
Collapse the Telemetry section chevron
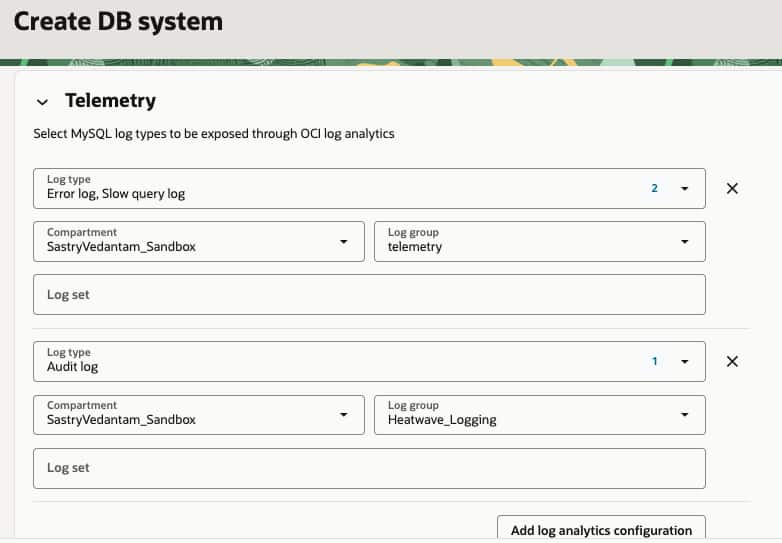[42, 101]
